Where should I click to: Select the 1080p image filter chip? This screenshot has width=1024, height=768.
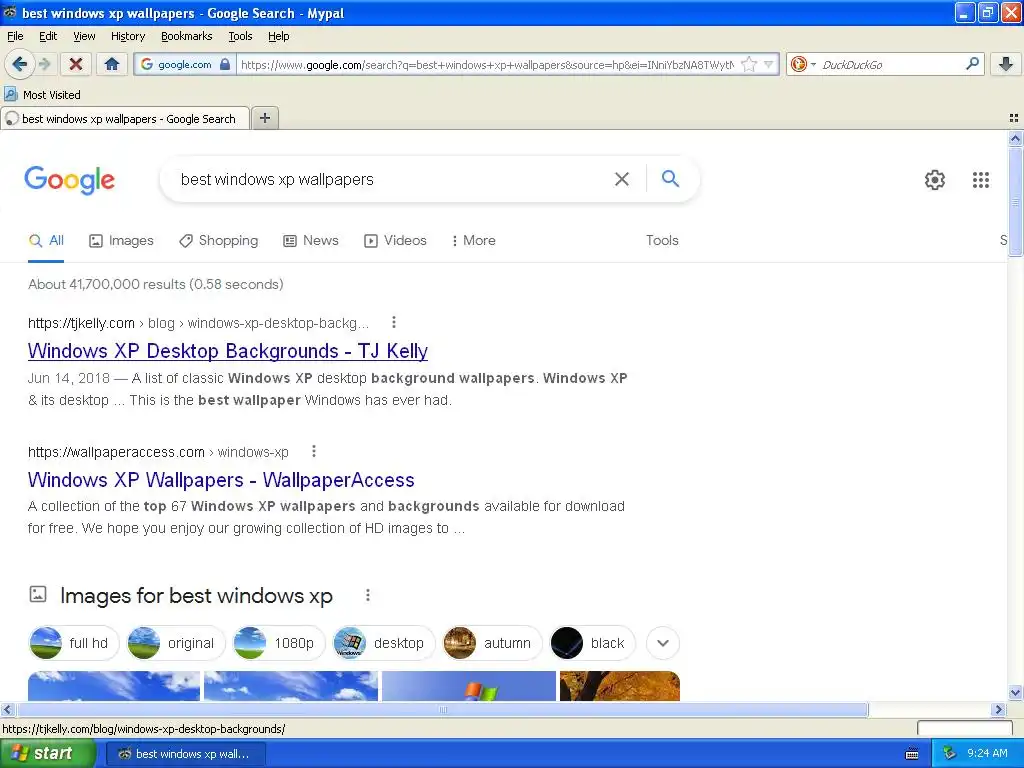[x=279, y=643]
